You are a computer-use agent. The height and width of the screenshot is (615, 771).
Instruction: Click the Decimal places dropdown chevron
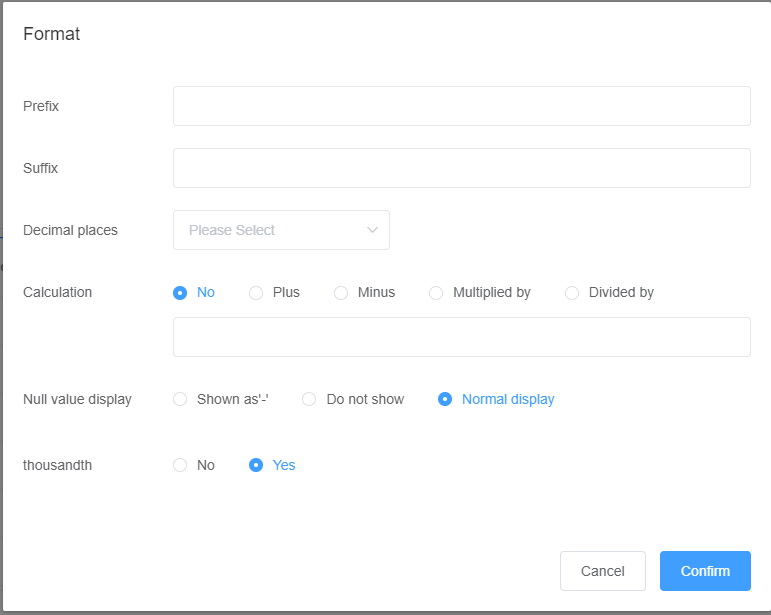pos(372,230)
